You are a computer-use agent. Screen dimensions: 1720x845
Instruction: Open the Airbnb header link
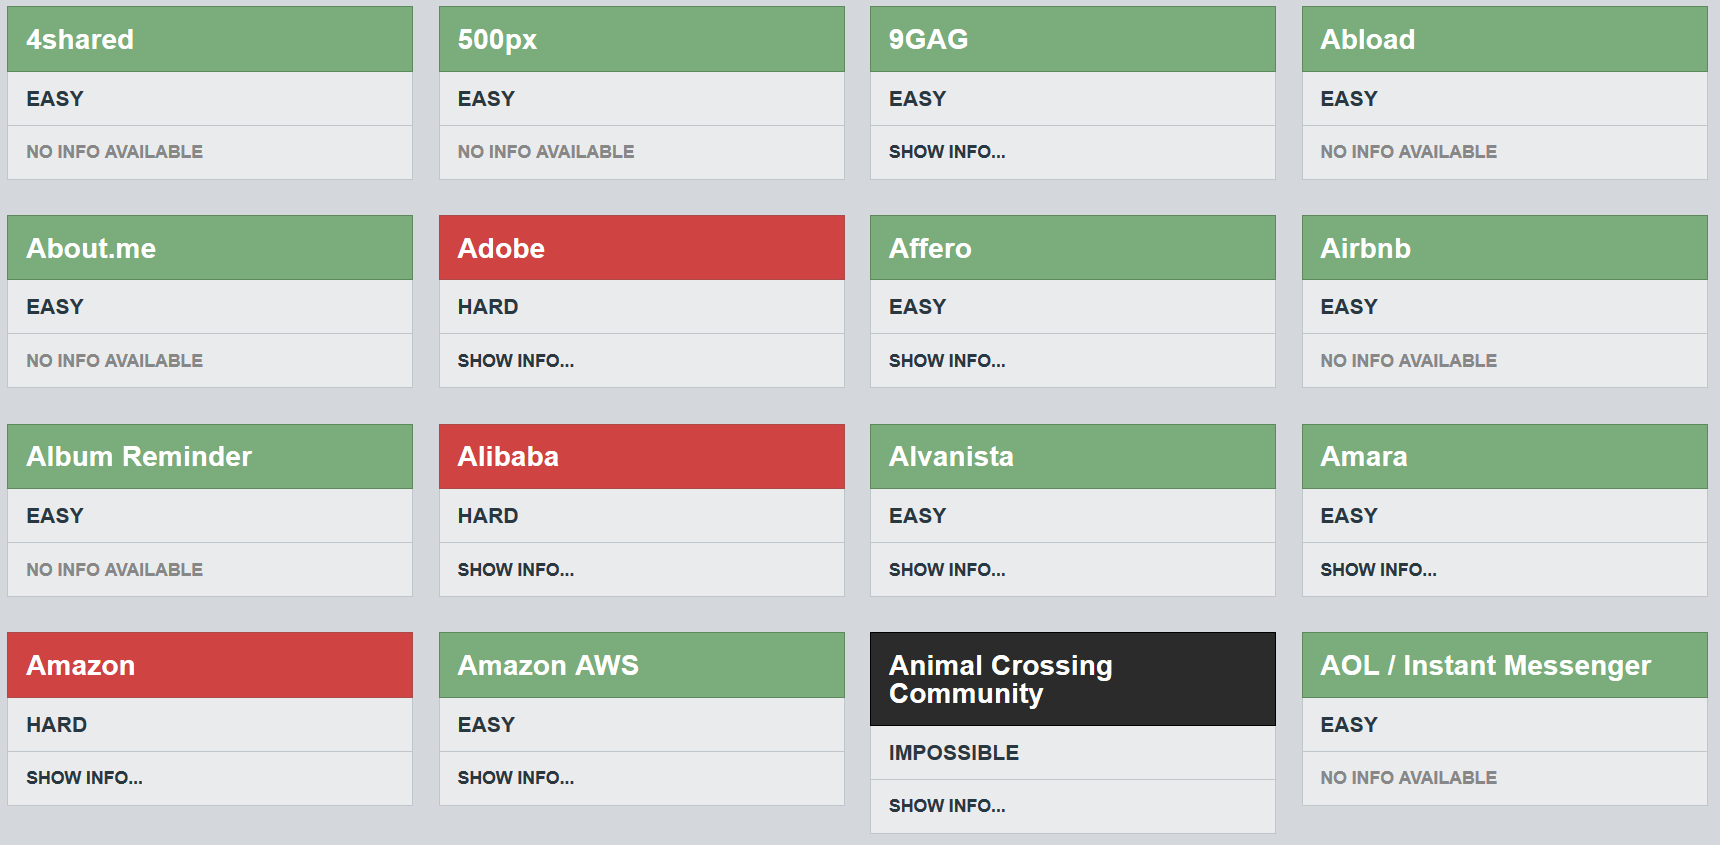click(1365, 249)
